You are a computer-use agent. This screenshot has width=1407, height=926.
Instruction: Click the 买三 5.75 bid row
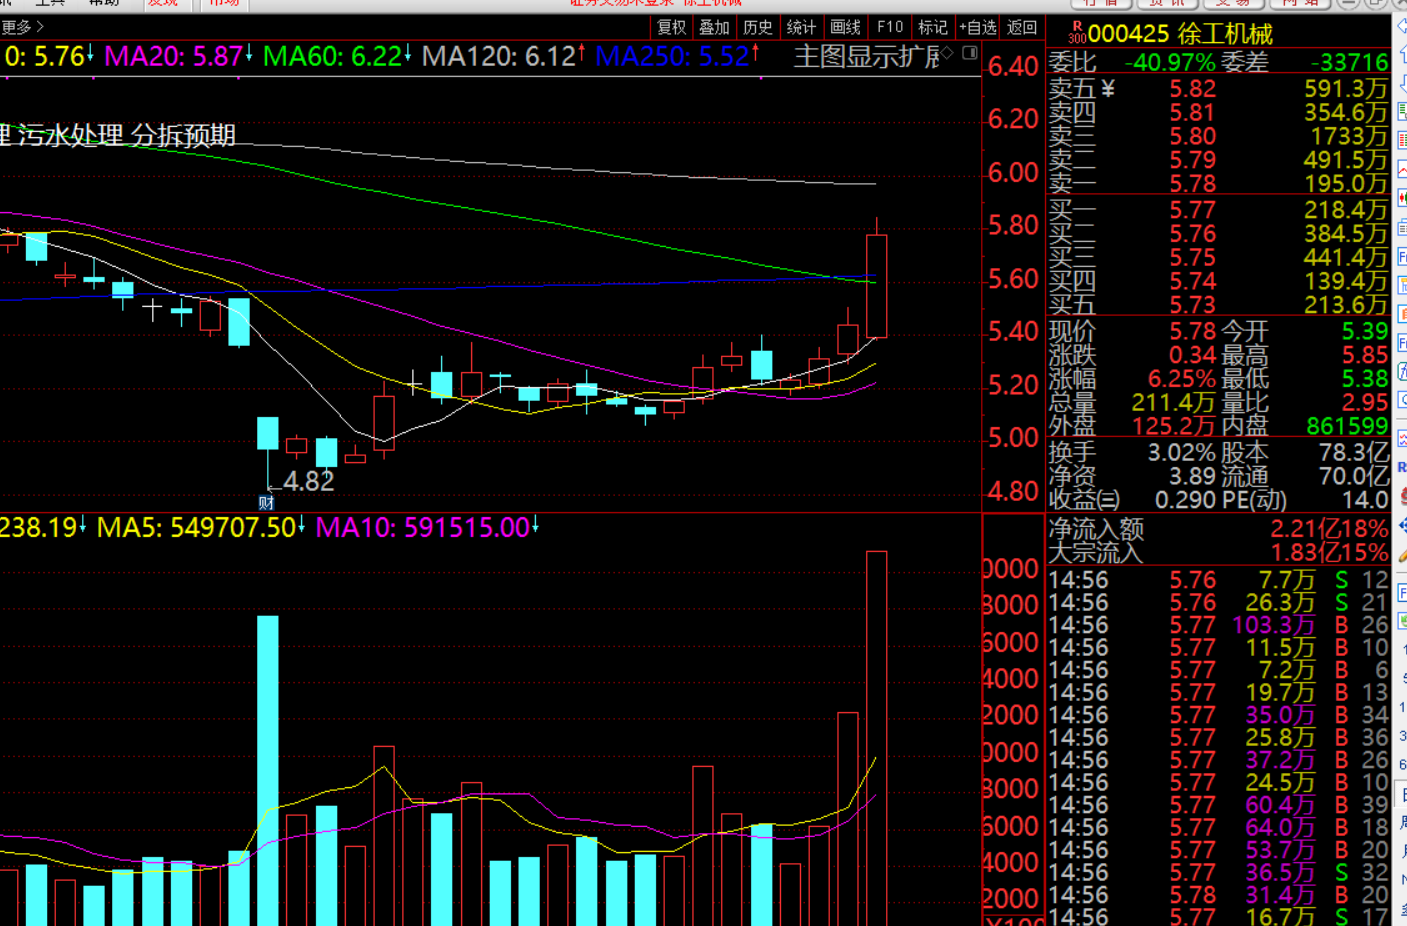pyautogui.click(x=1218, y=257)
